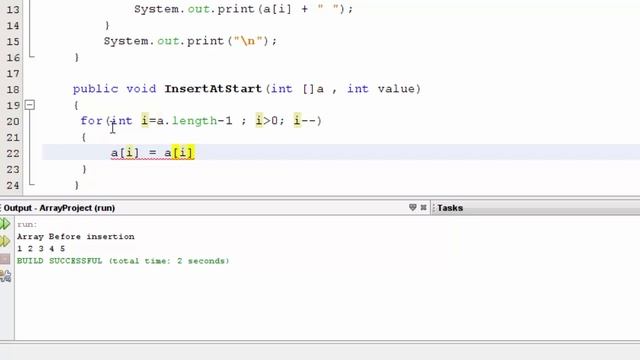This screenshot has width=640, height=360.
Task: Click 'length' in the for loop
Action: pos(195,121)
